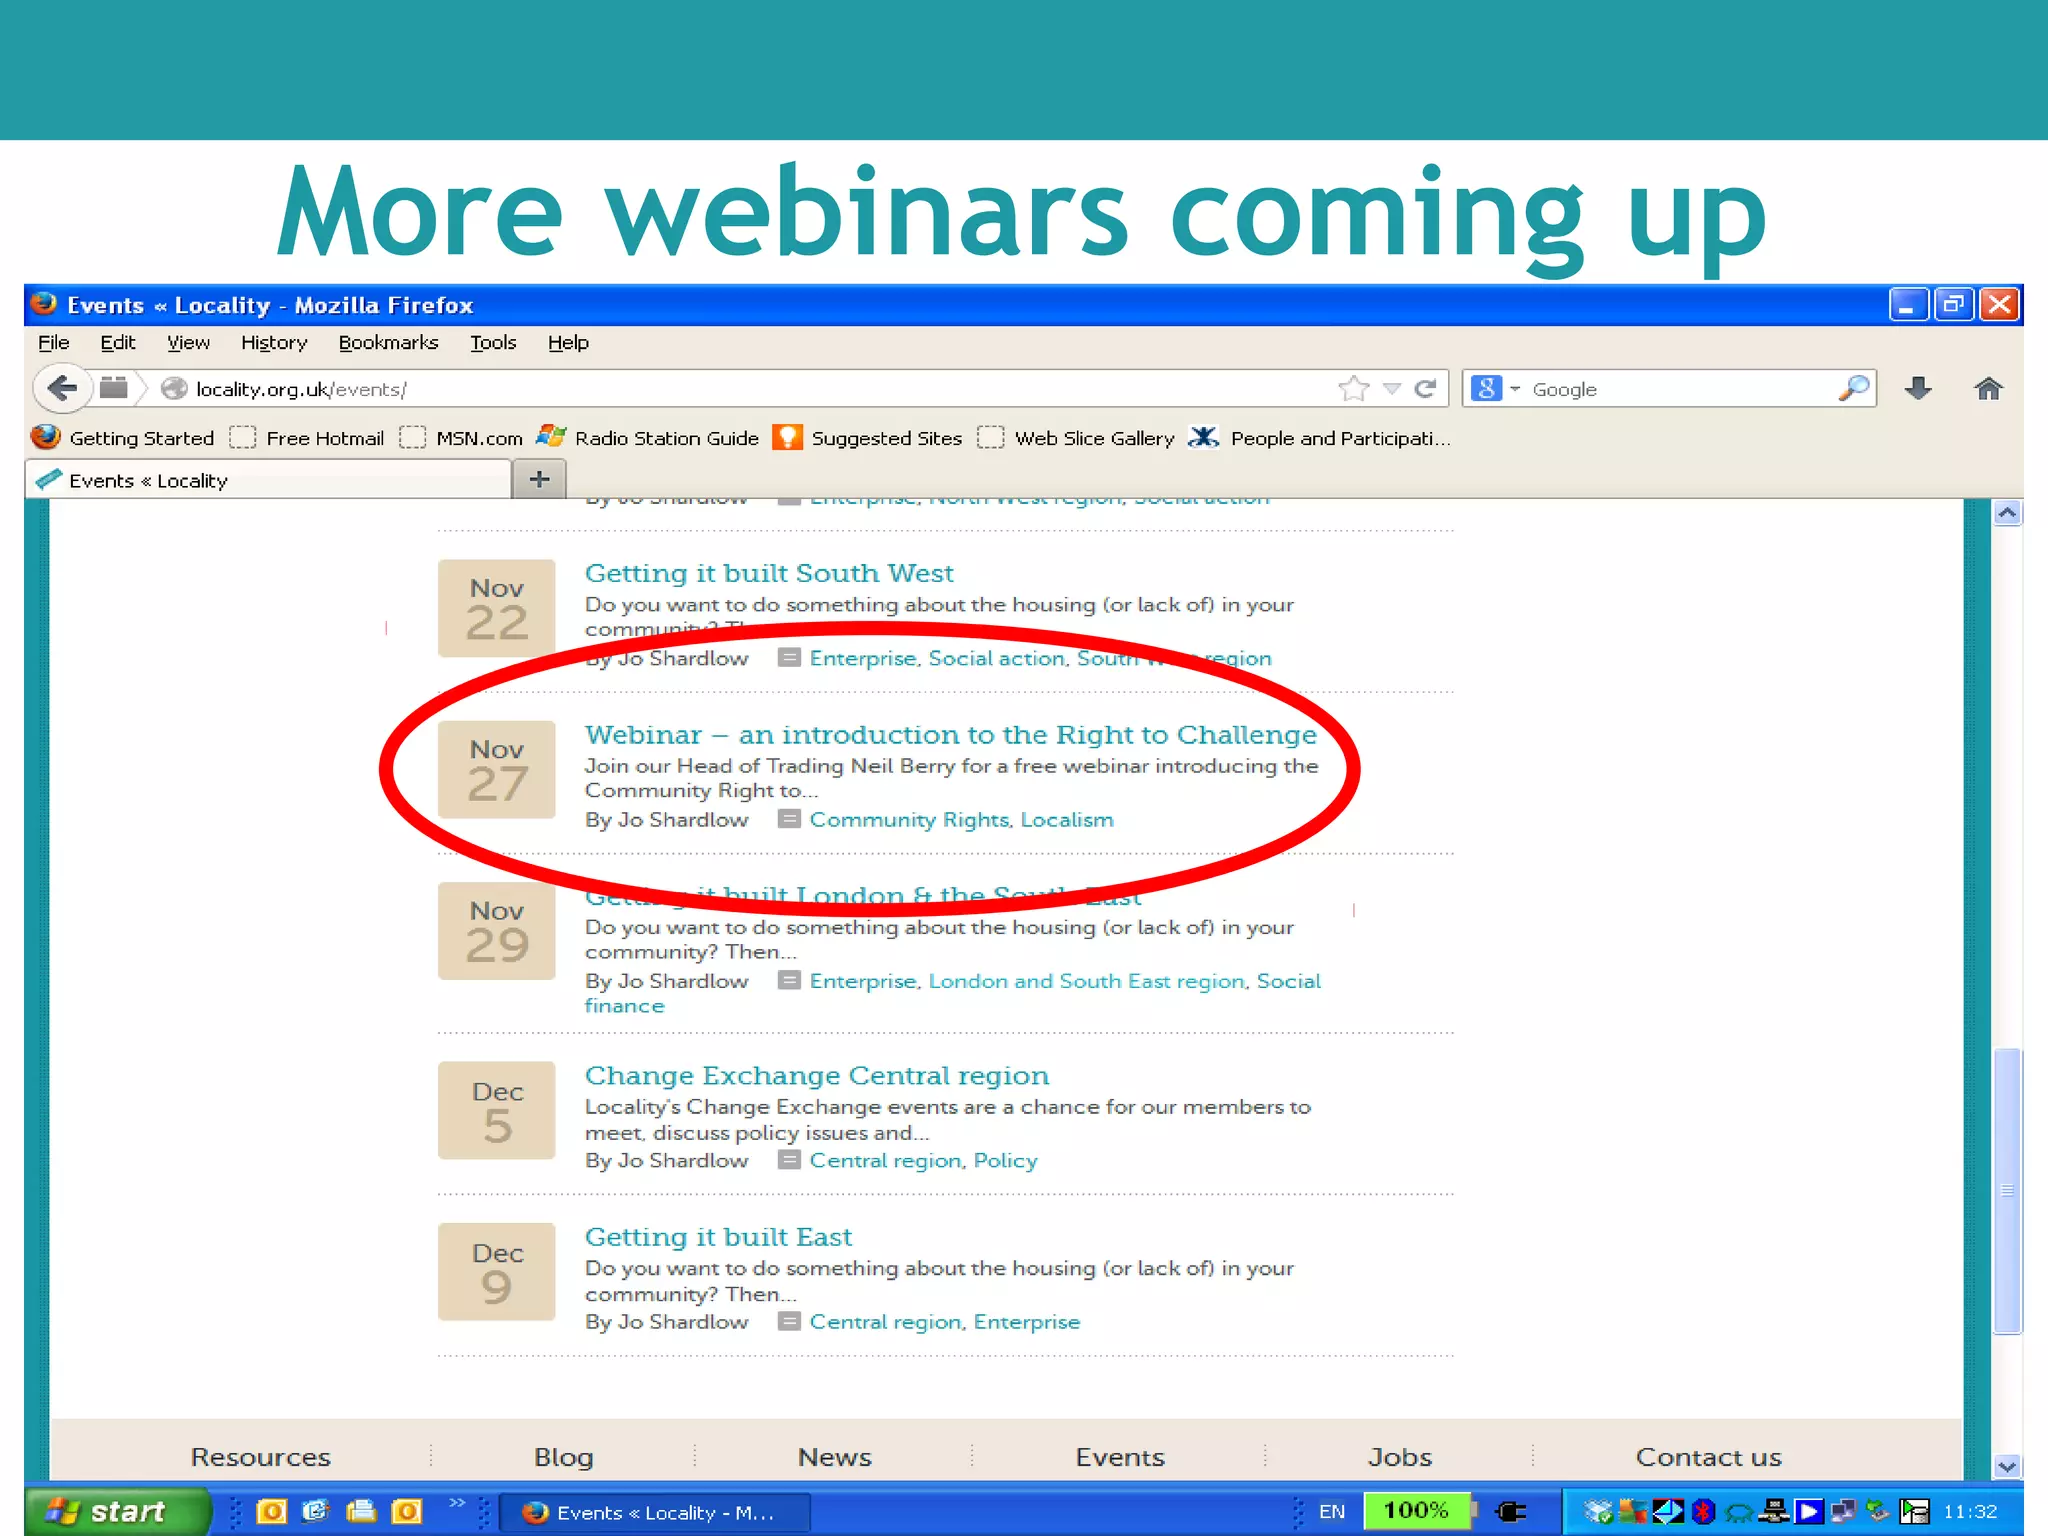Open the Google search engine selector
2048x1536 pixels.
(x=1496, y=389)
